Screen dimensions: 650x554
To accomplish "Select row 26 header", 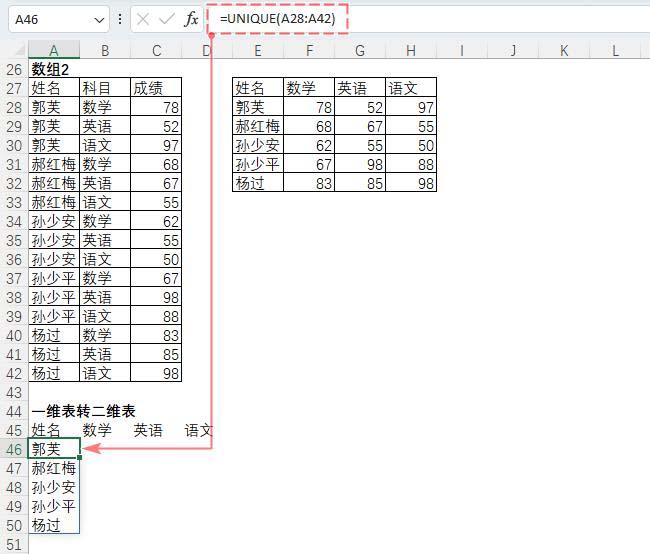I will coord(14,70).
